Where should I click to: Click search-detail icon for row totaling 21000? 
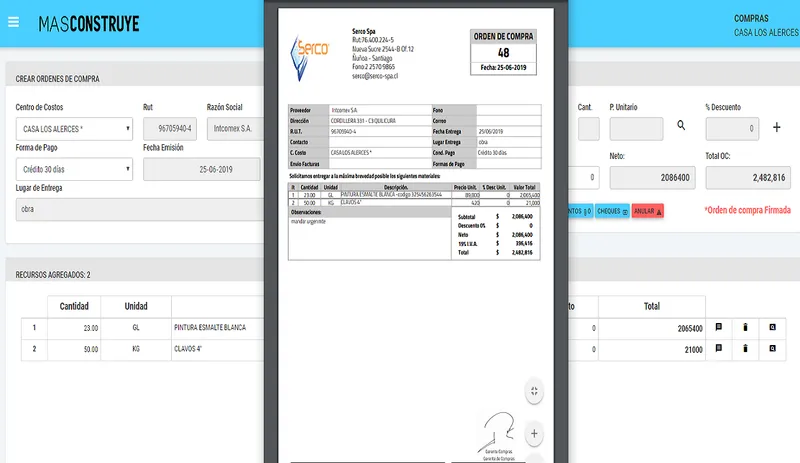click(772, 349)
